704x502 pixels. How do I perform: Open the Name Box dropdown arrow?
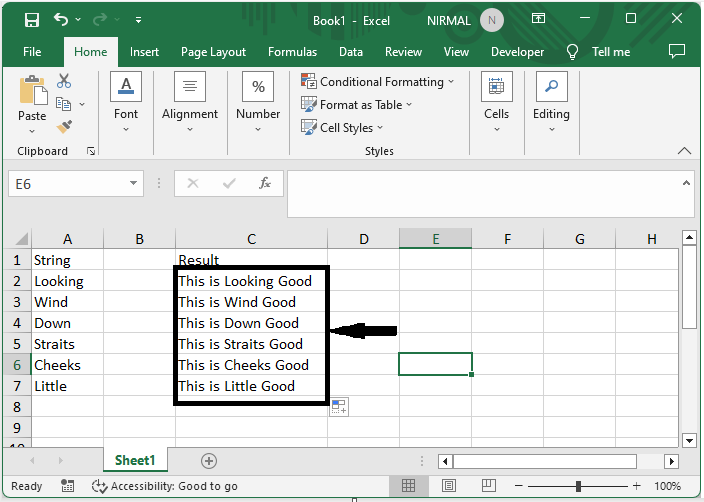pyautogui.click(x=134, y=184)
